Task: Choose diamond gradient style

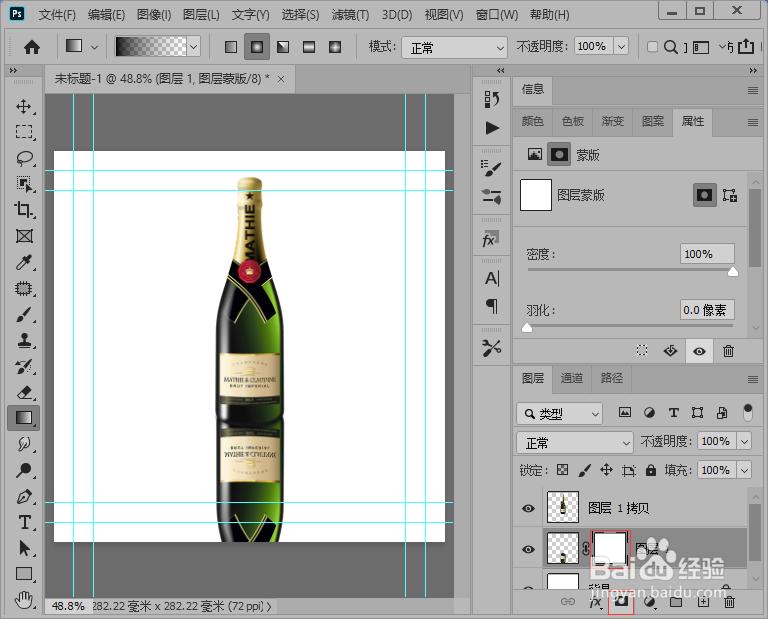Action: 335,47
